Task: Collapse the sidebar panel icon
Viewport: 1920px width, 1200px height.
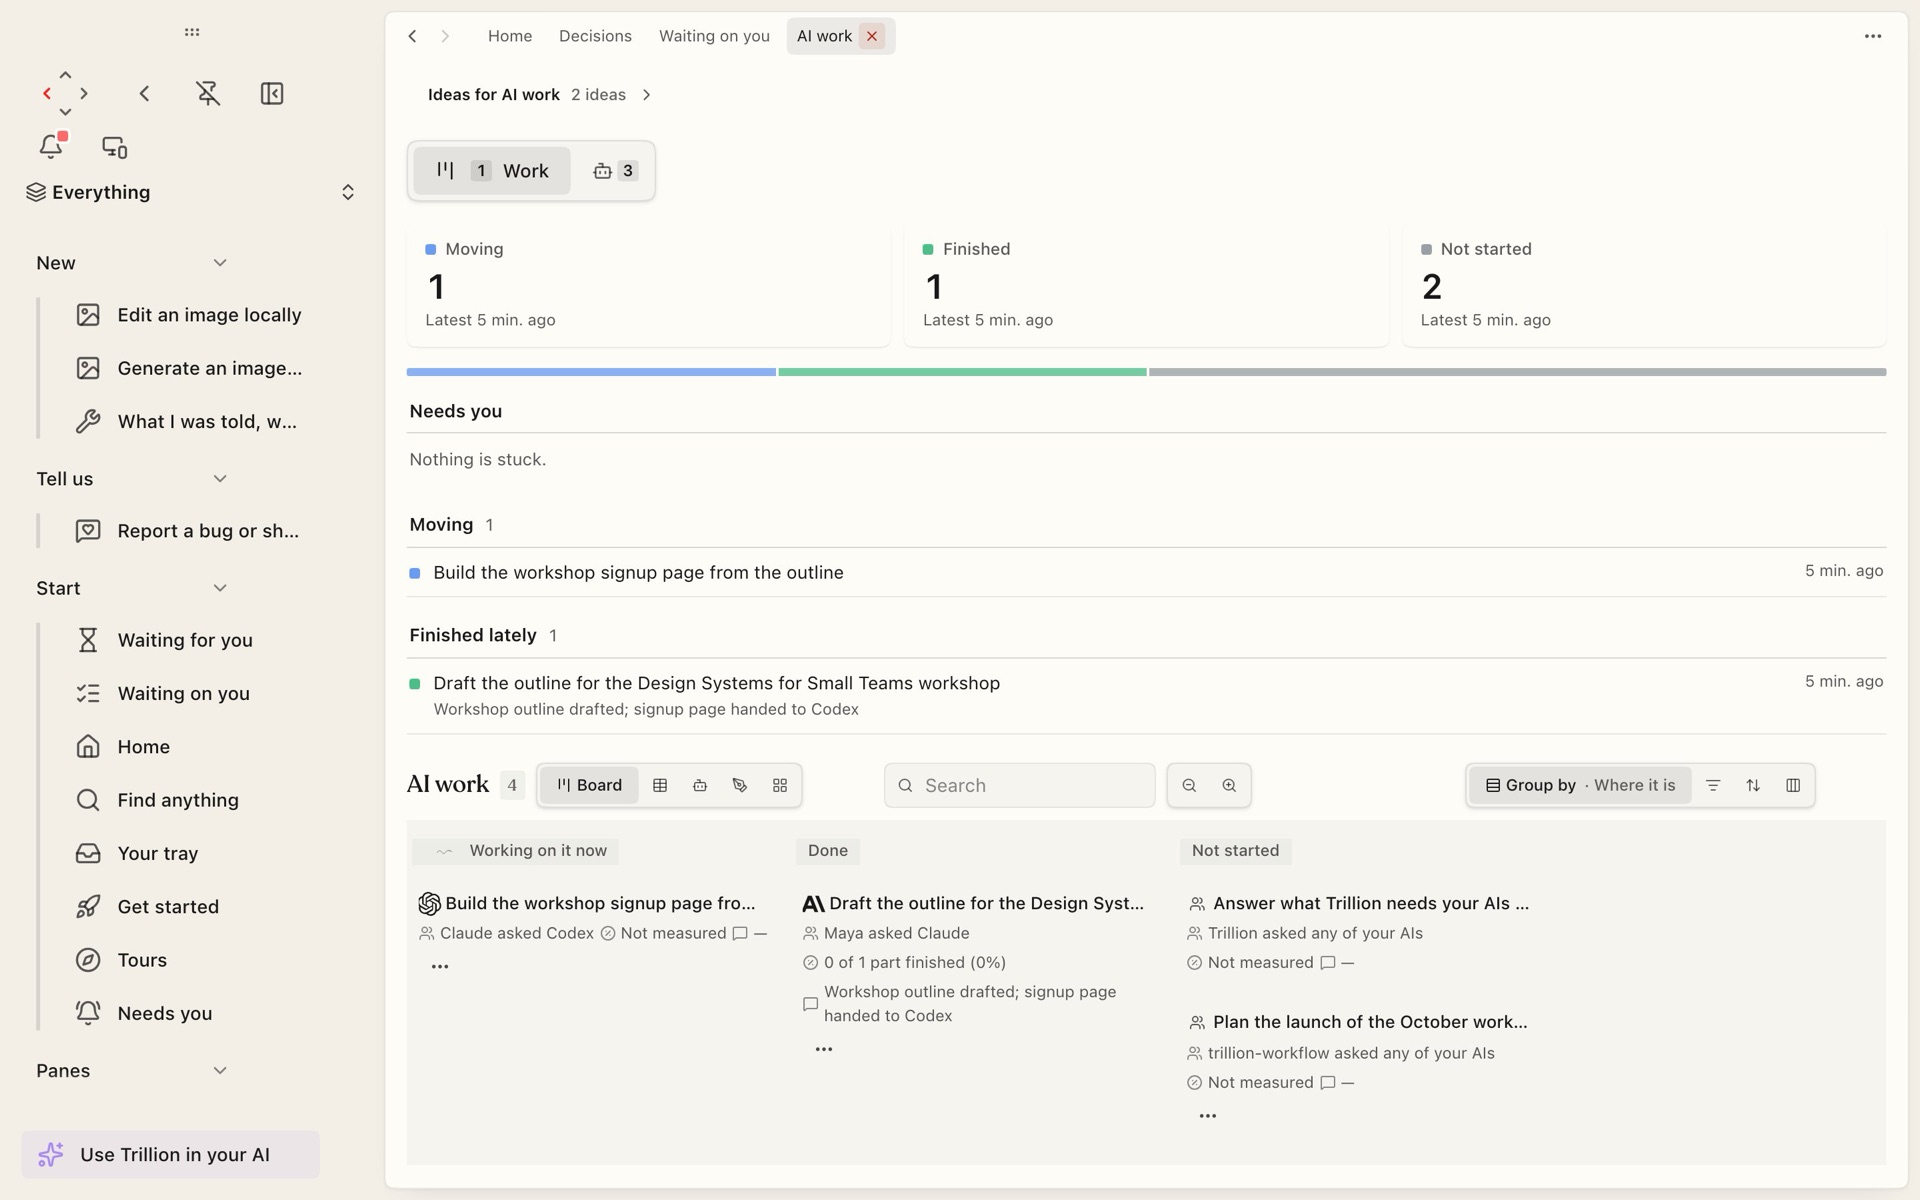Action: click(x=272, y=93)
